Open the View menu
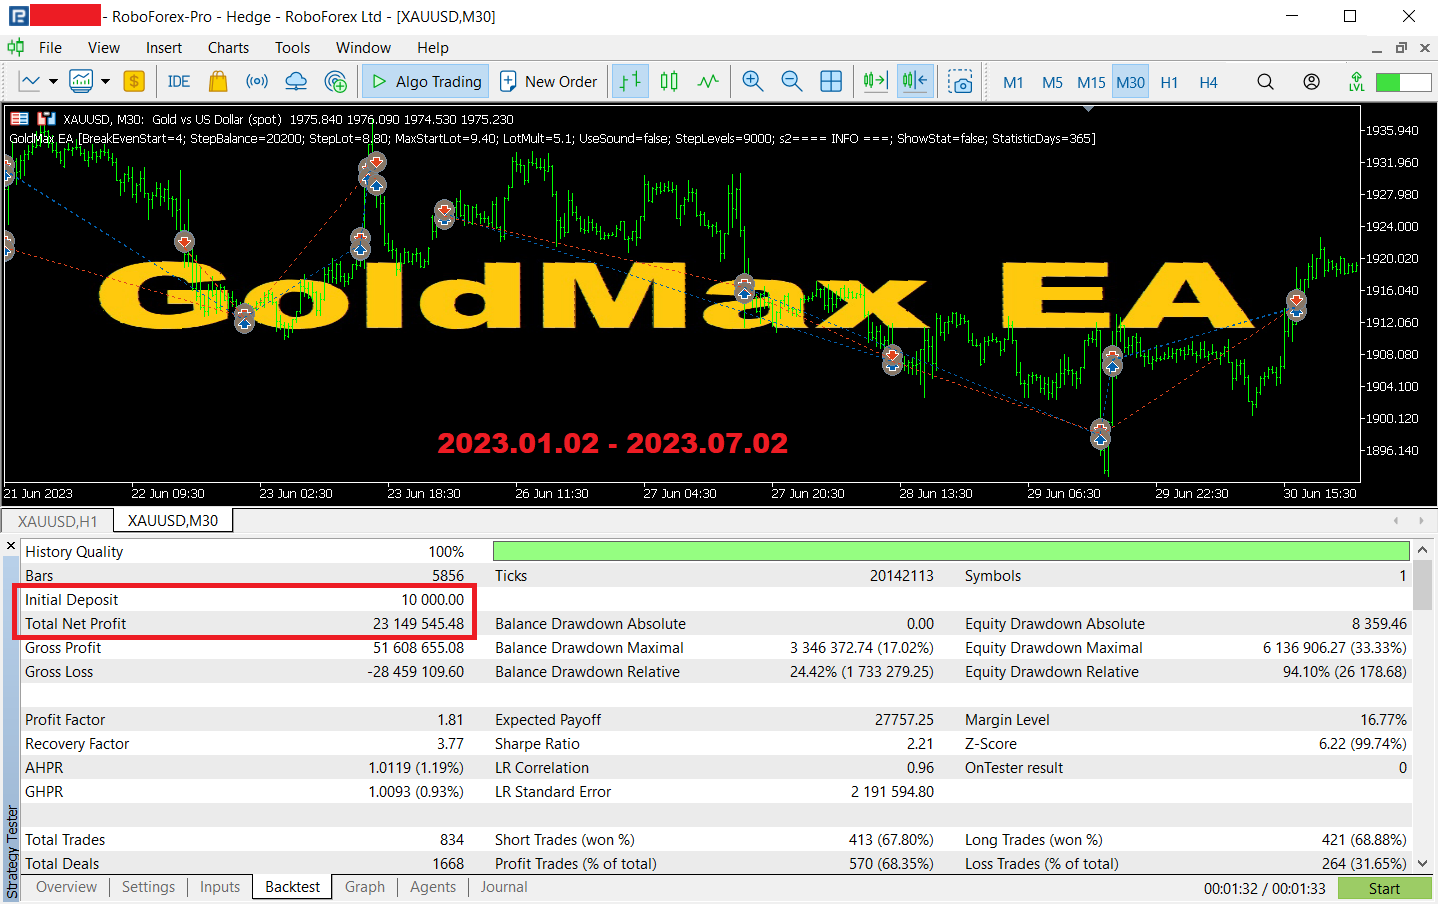This screenshot has height=904, width=1438. point(103,48)
